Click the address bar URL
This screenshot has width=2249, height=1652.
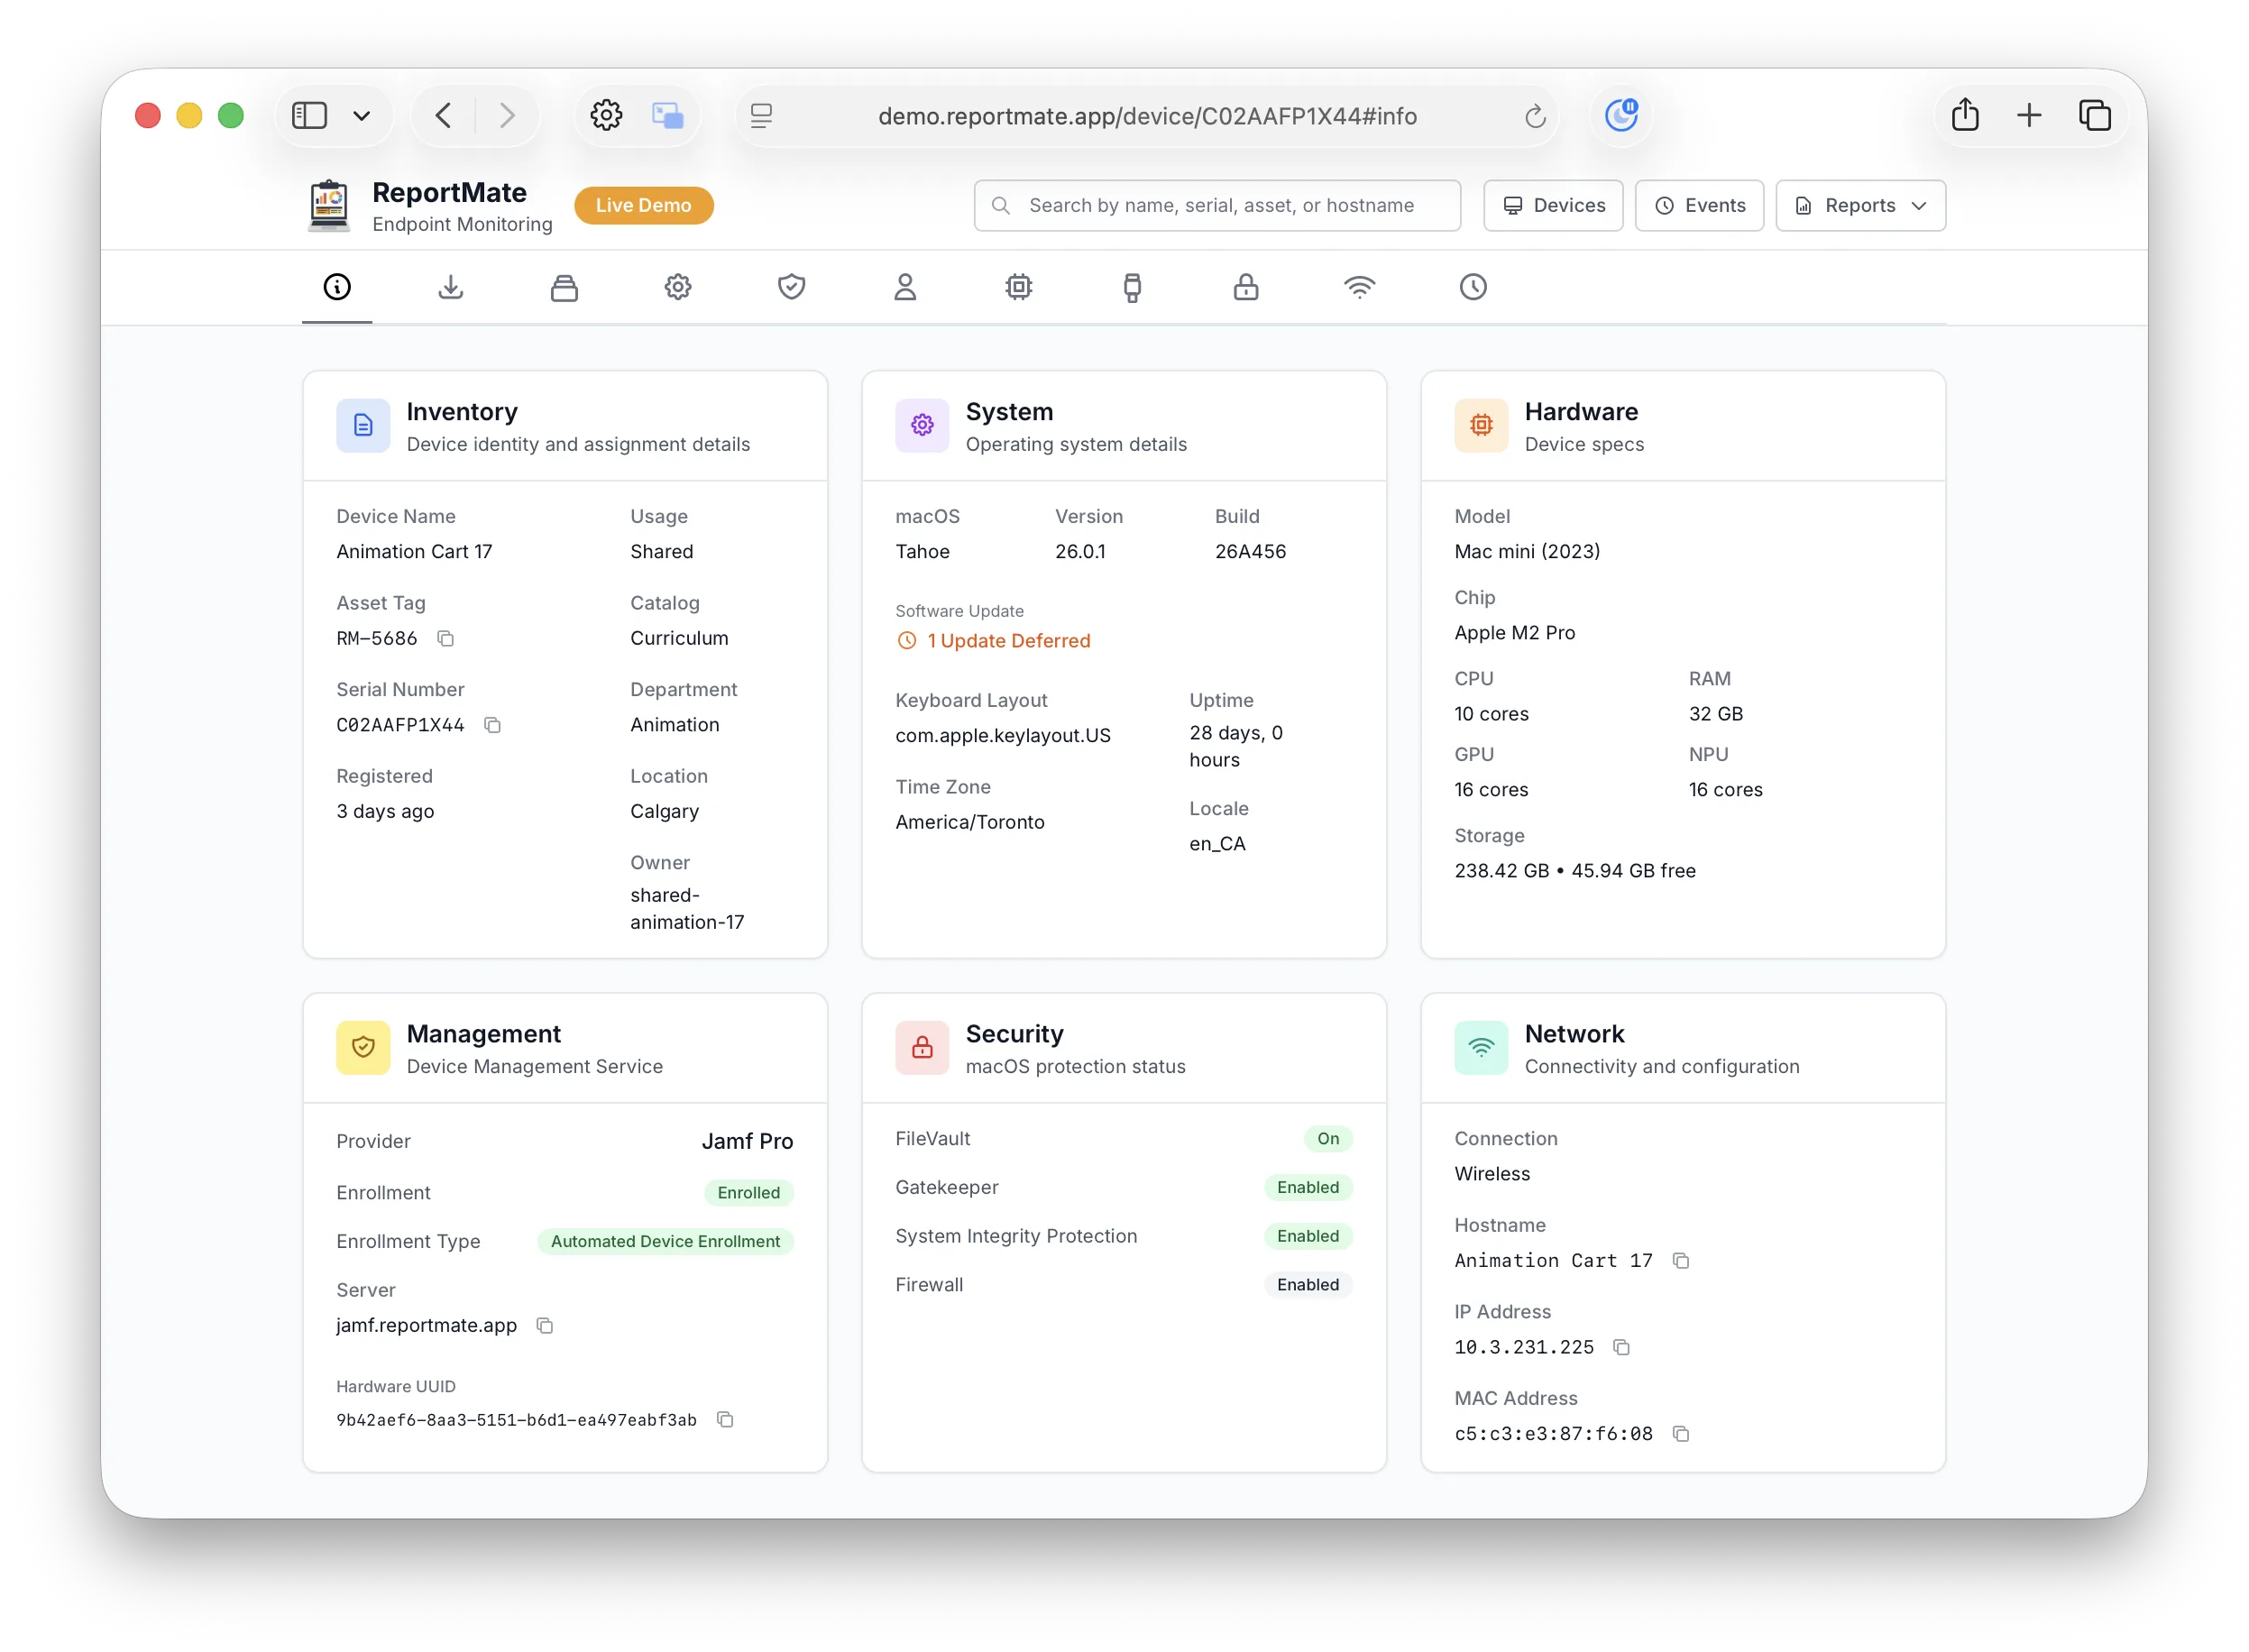(1147, 117)
